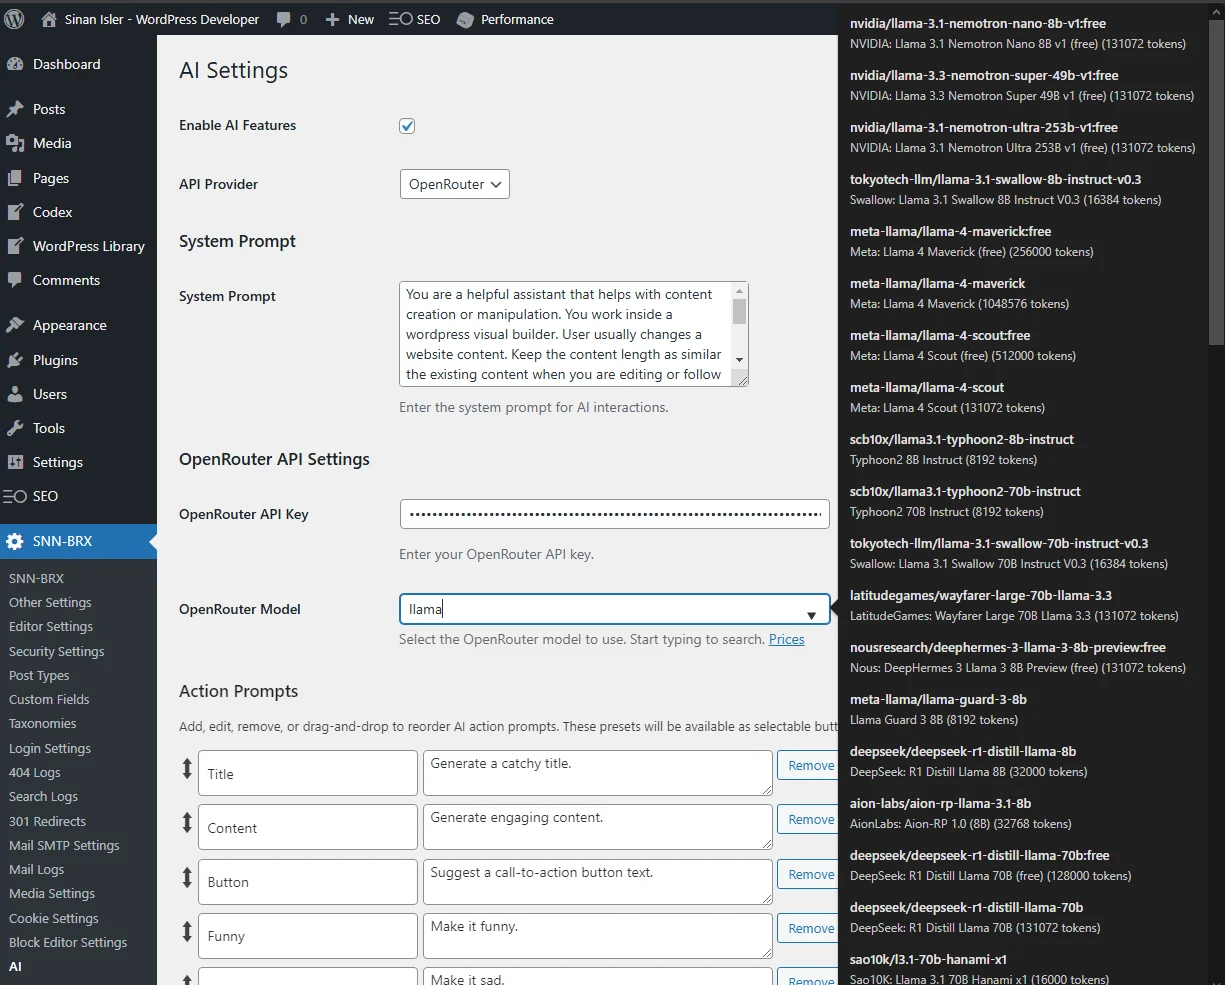1225x985 pixels.
Task: Open Plugins from the sidebar
Action: coord(55,360)
